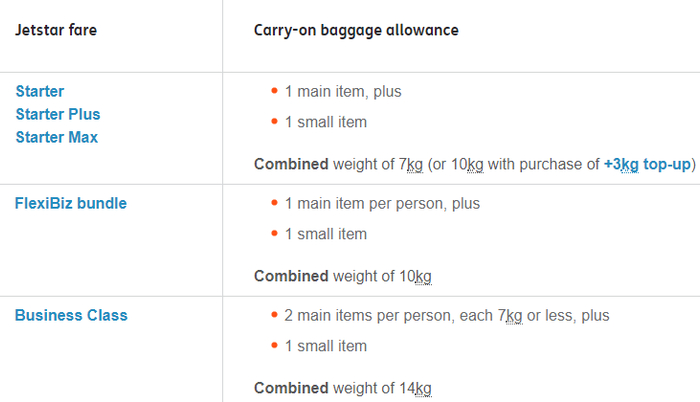Click '1 small item' in FlexiBiz row
This screenshot has height=402, width=700.
(325, 234)
